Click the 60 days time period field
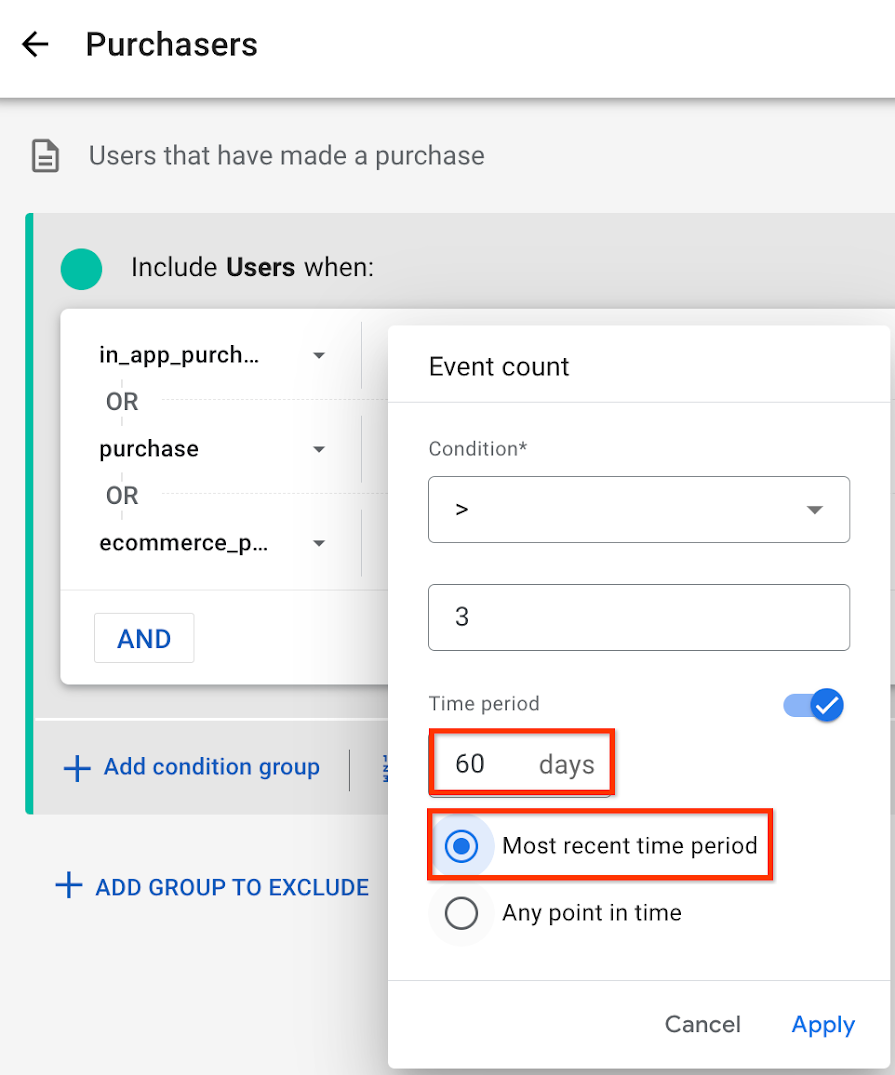The image size is (895, 1075). pos(521,764)
